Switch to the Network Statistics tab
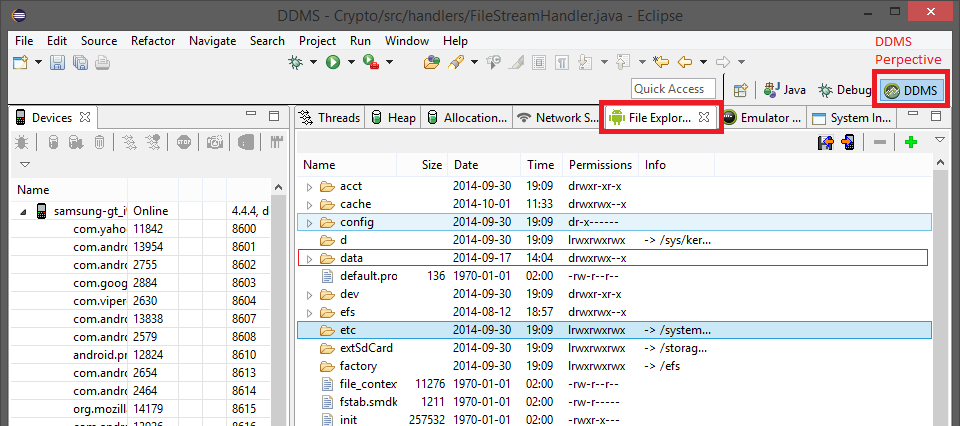This screenshot has width=960, height=426. (x=558, y=118)
